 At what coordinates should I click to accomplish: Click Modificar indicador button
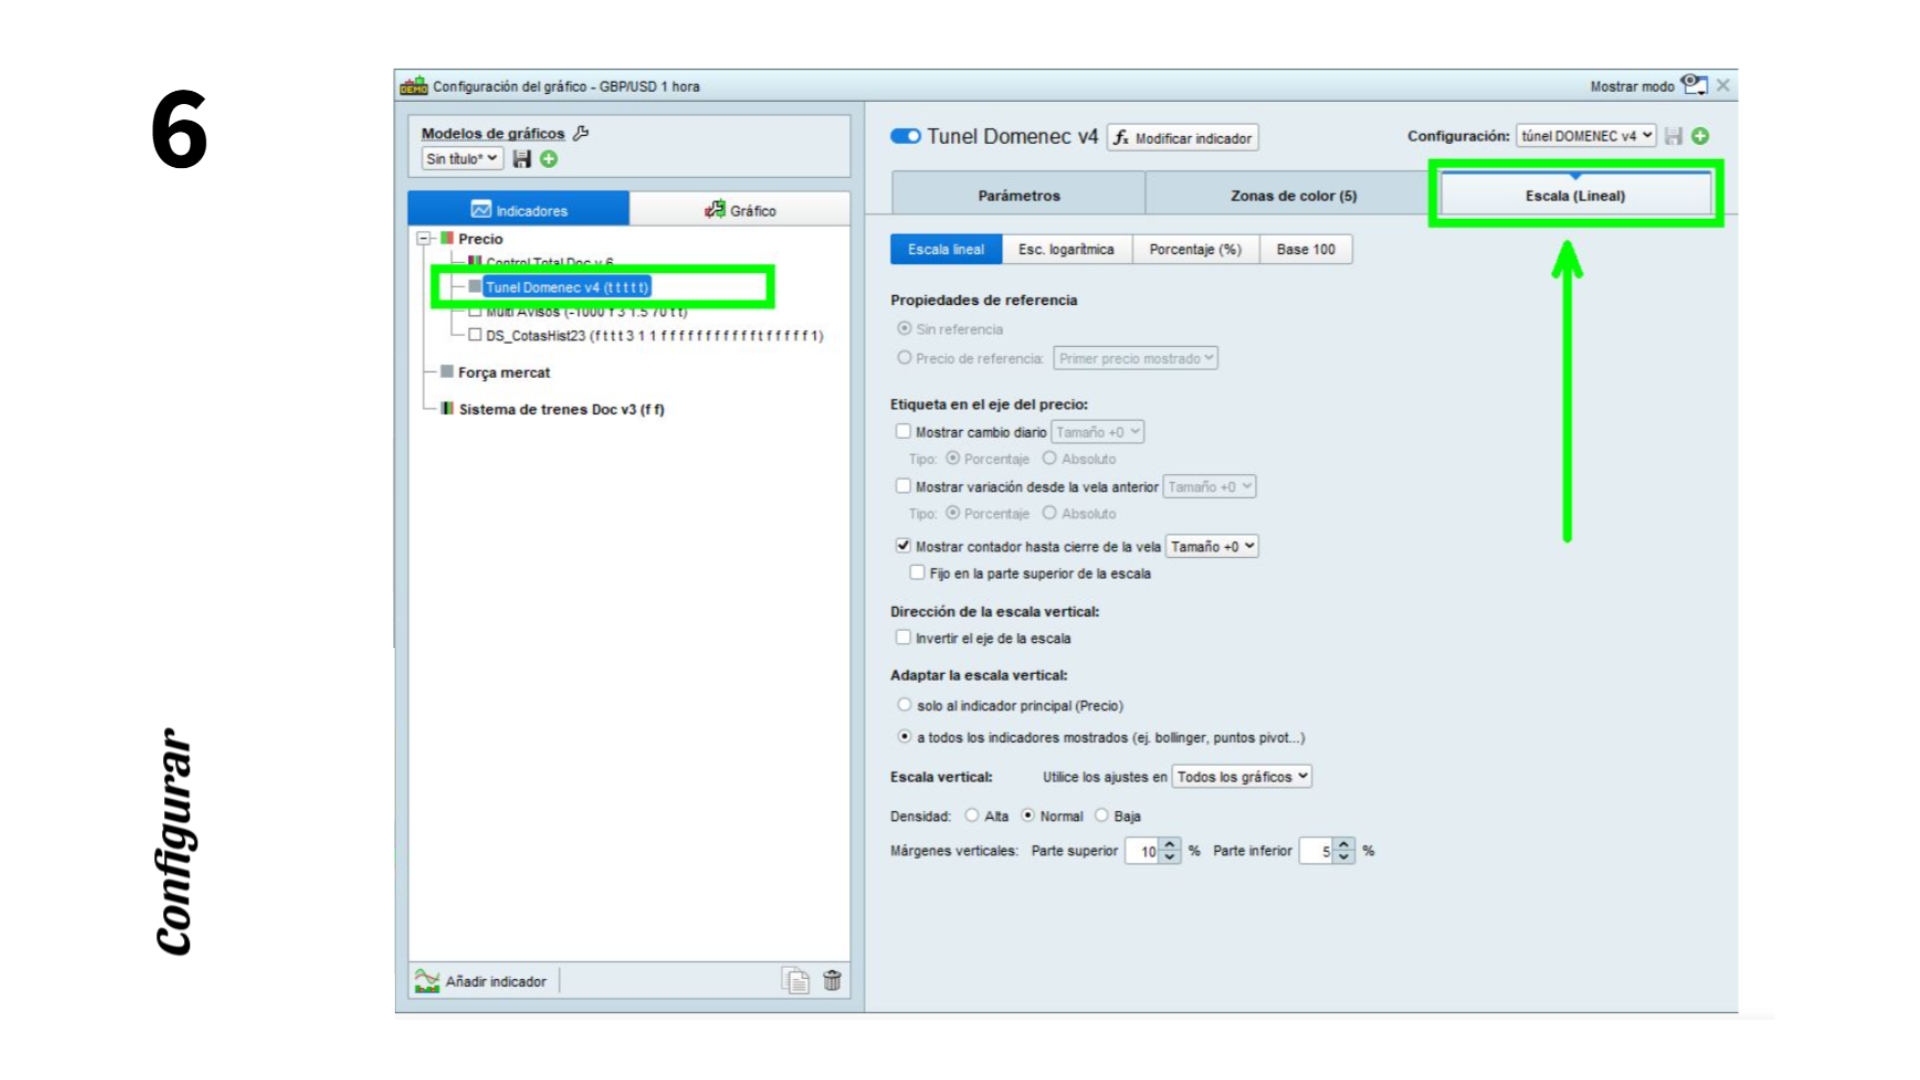click(x=1183, y=138)
